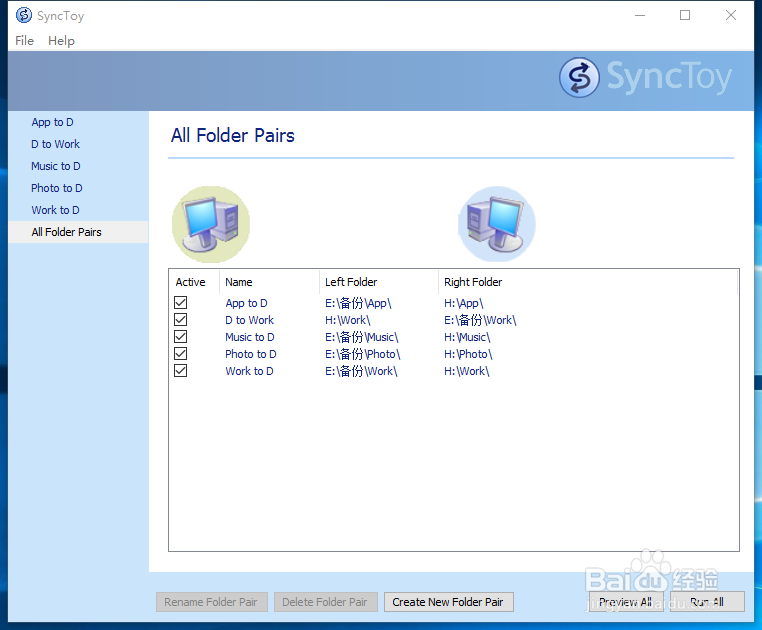This screenshot has height=630, width=762.
Task: Minimize the SyncToy window
Action: pos(640,16)
